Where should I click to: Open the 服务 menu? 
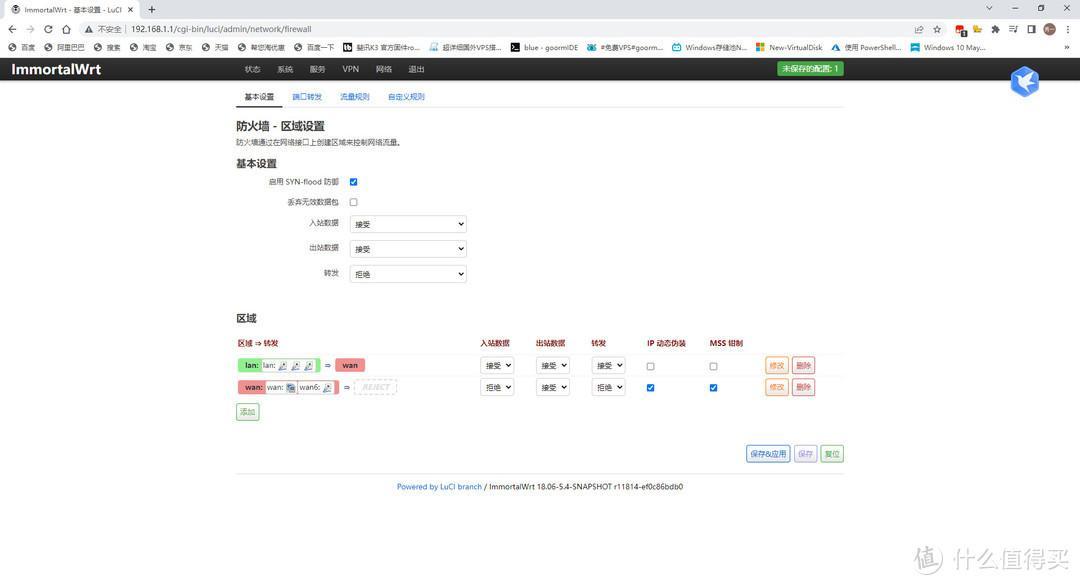318,69
